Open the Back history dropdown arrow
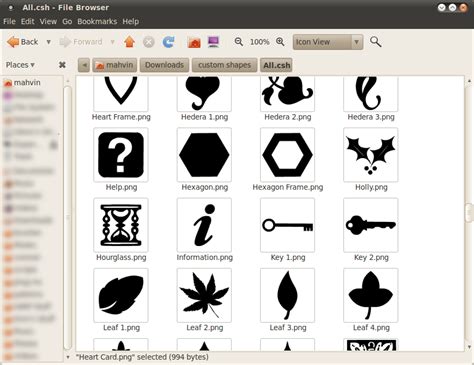Image resolution: width=474 pixels, height=365 pixels. point(49,42)
